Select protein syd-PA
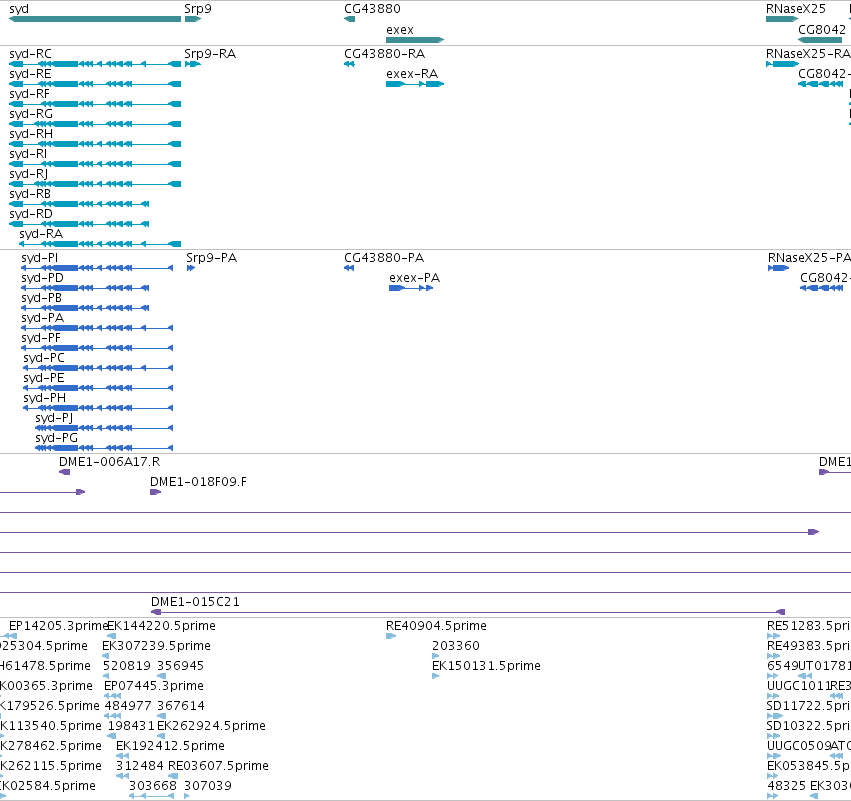851x801 pixels. [x=97, y=328]
